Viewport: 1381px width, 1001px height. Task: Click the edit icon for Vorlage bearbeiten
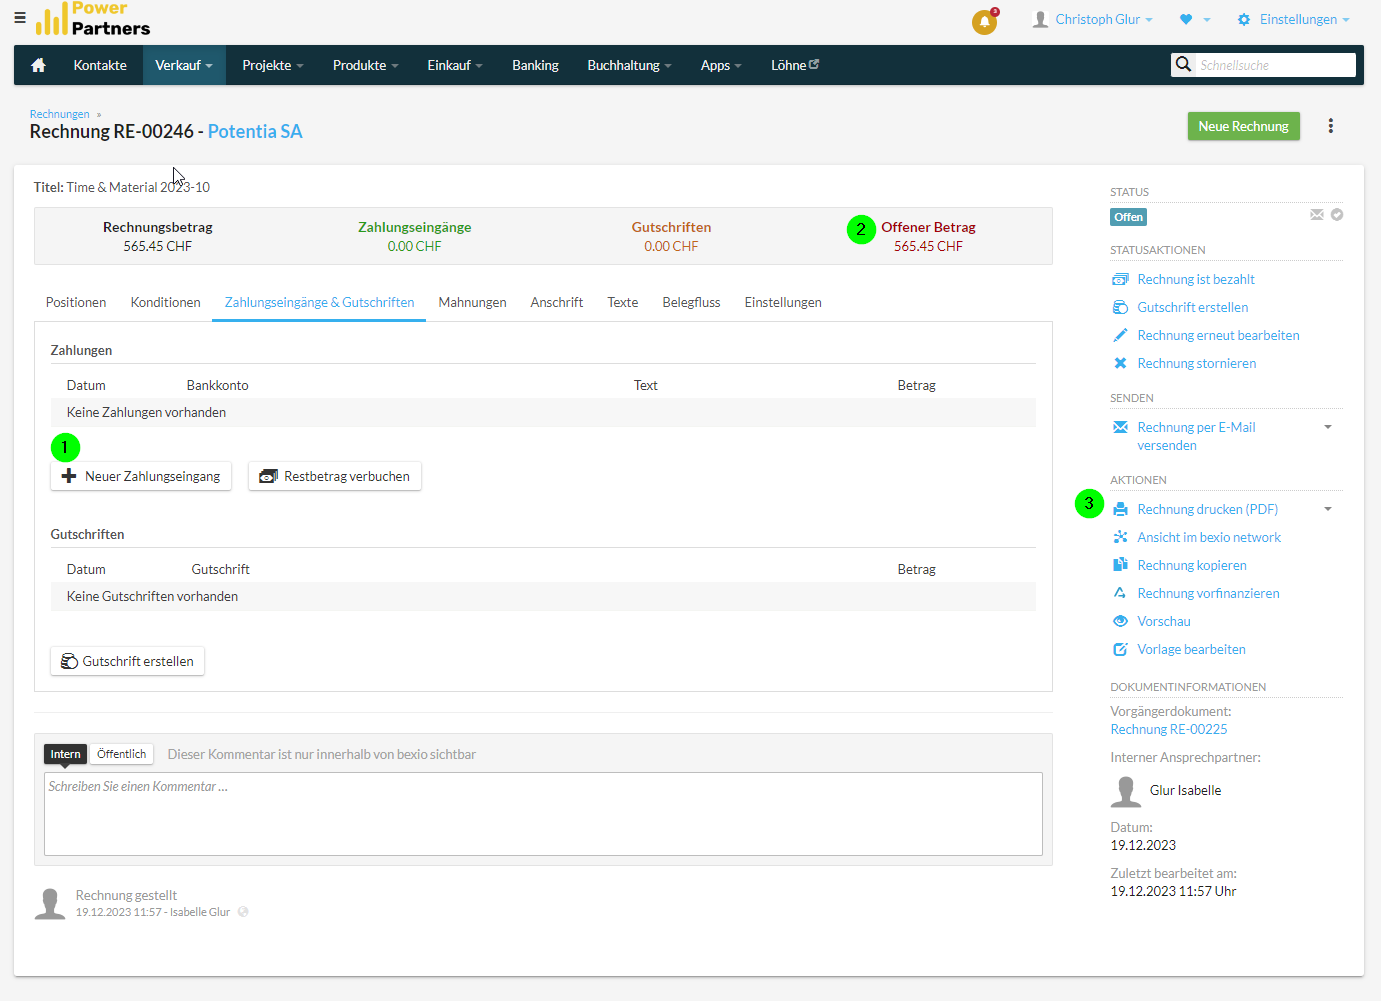click(x=1121, y=649)
